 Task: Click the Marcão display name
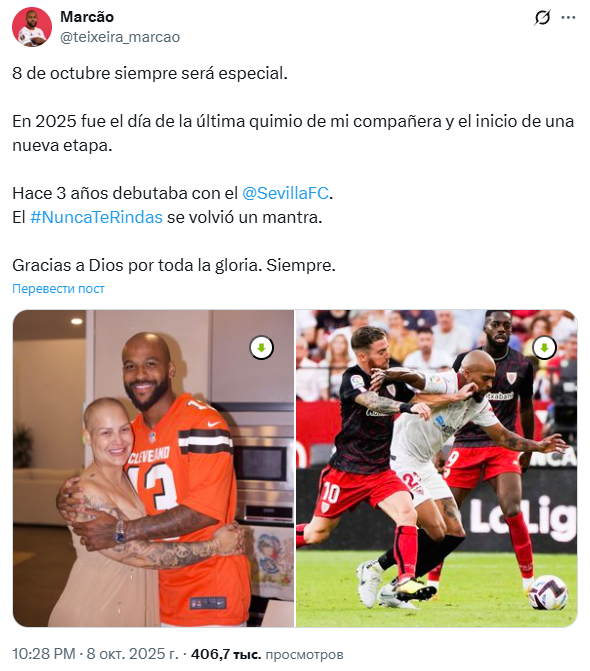87,17
